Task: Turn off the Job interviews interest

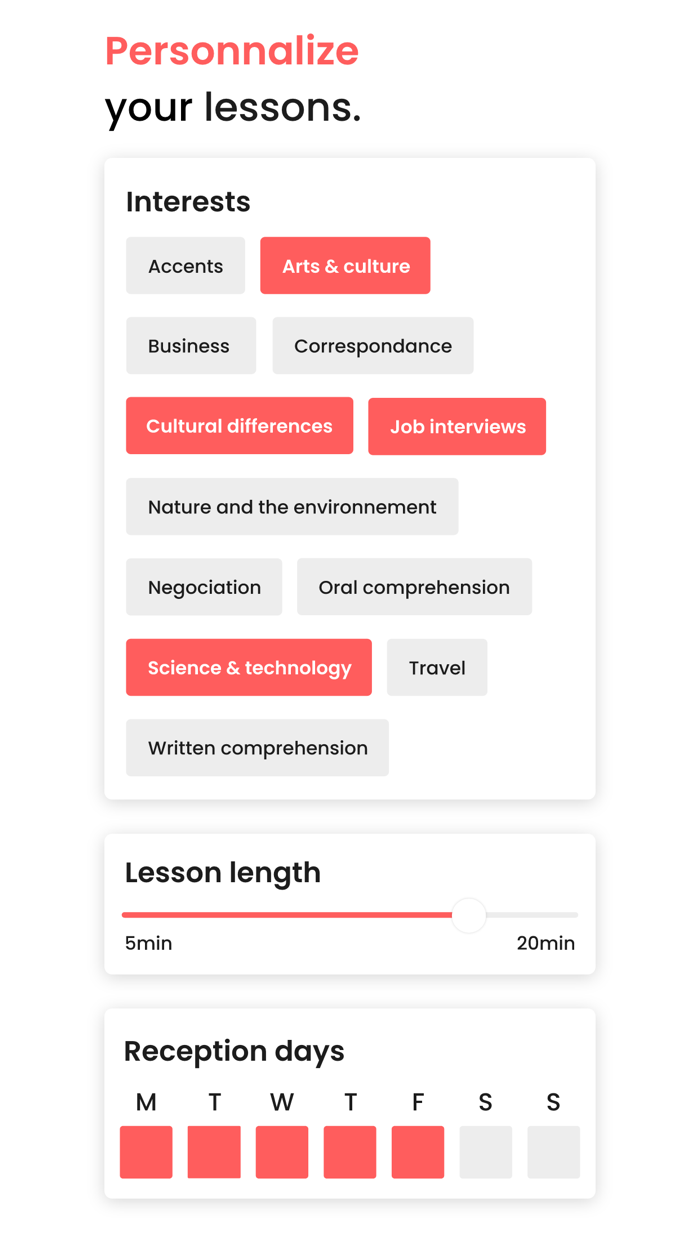Action: (x=457, y=426)
